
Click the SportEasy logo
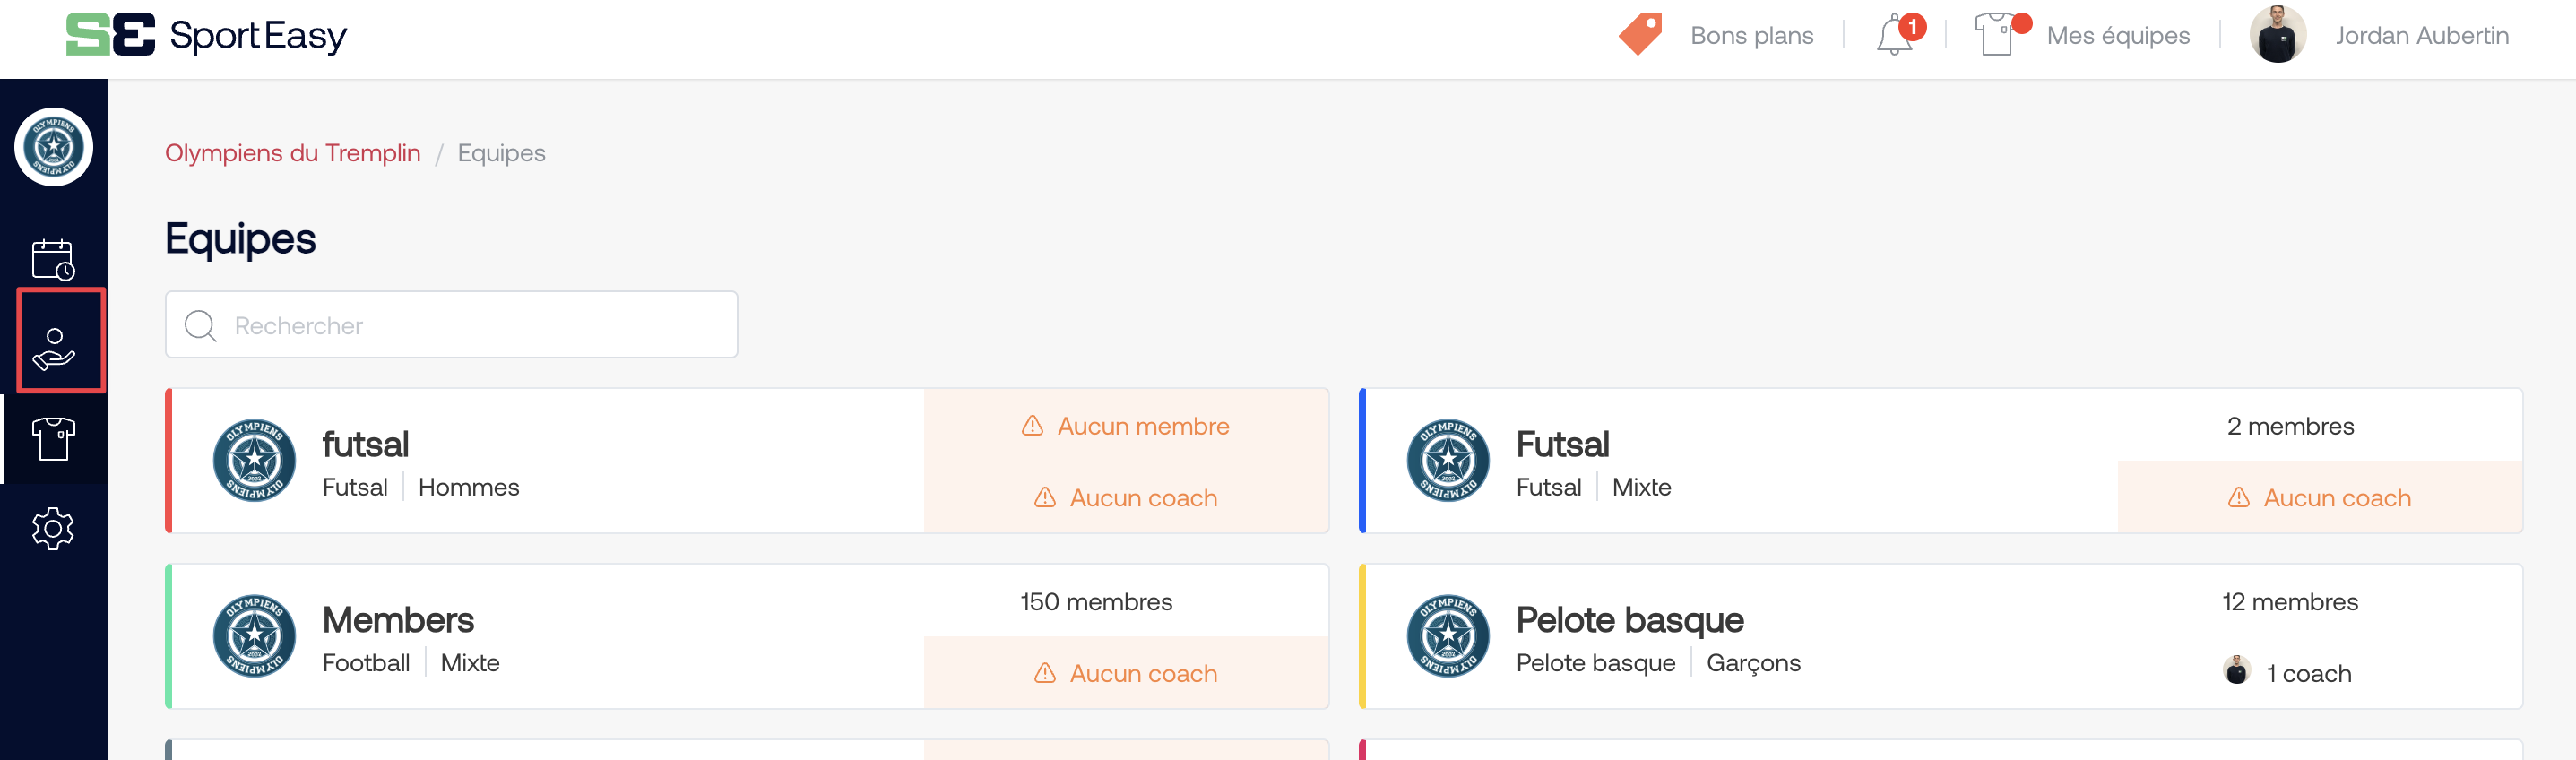pos(206,35)
